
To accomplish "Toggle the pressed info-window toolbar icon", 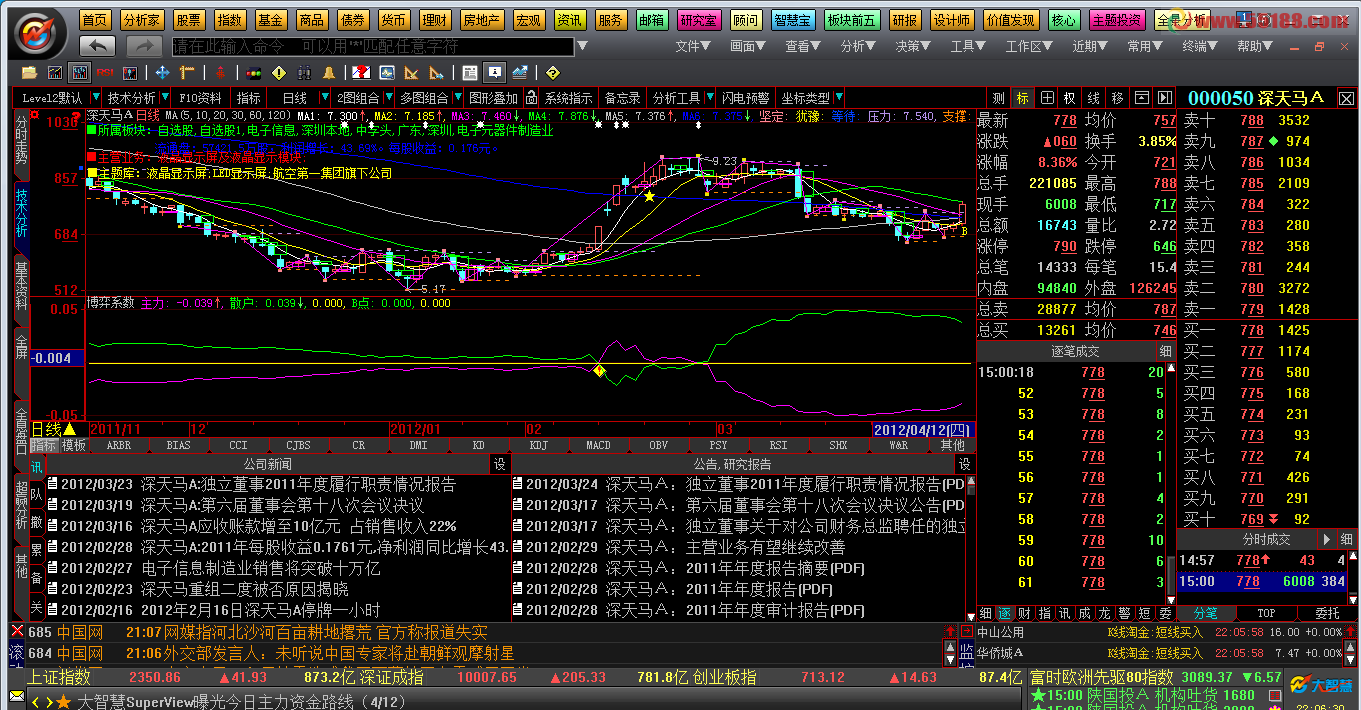I will pyautogui.click(x=494, y=73).
